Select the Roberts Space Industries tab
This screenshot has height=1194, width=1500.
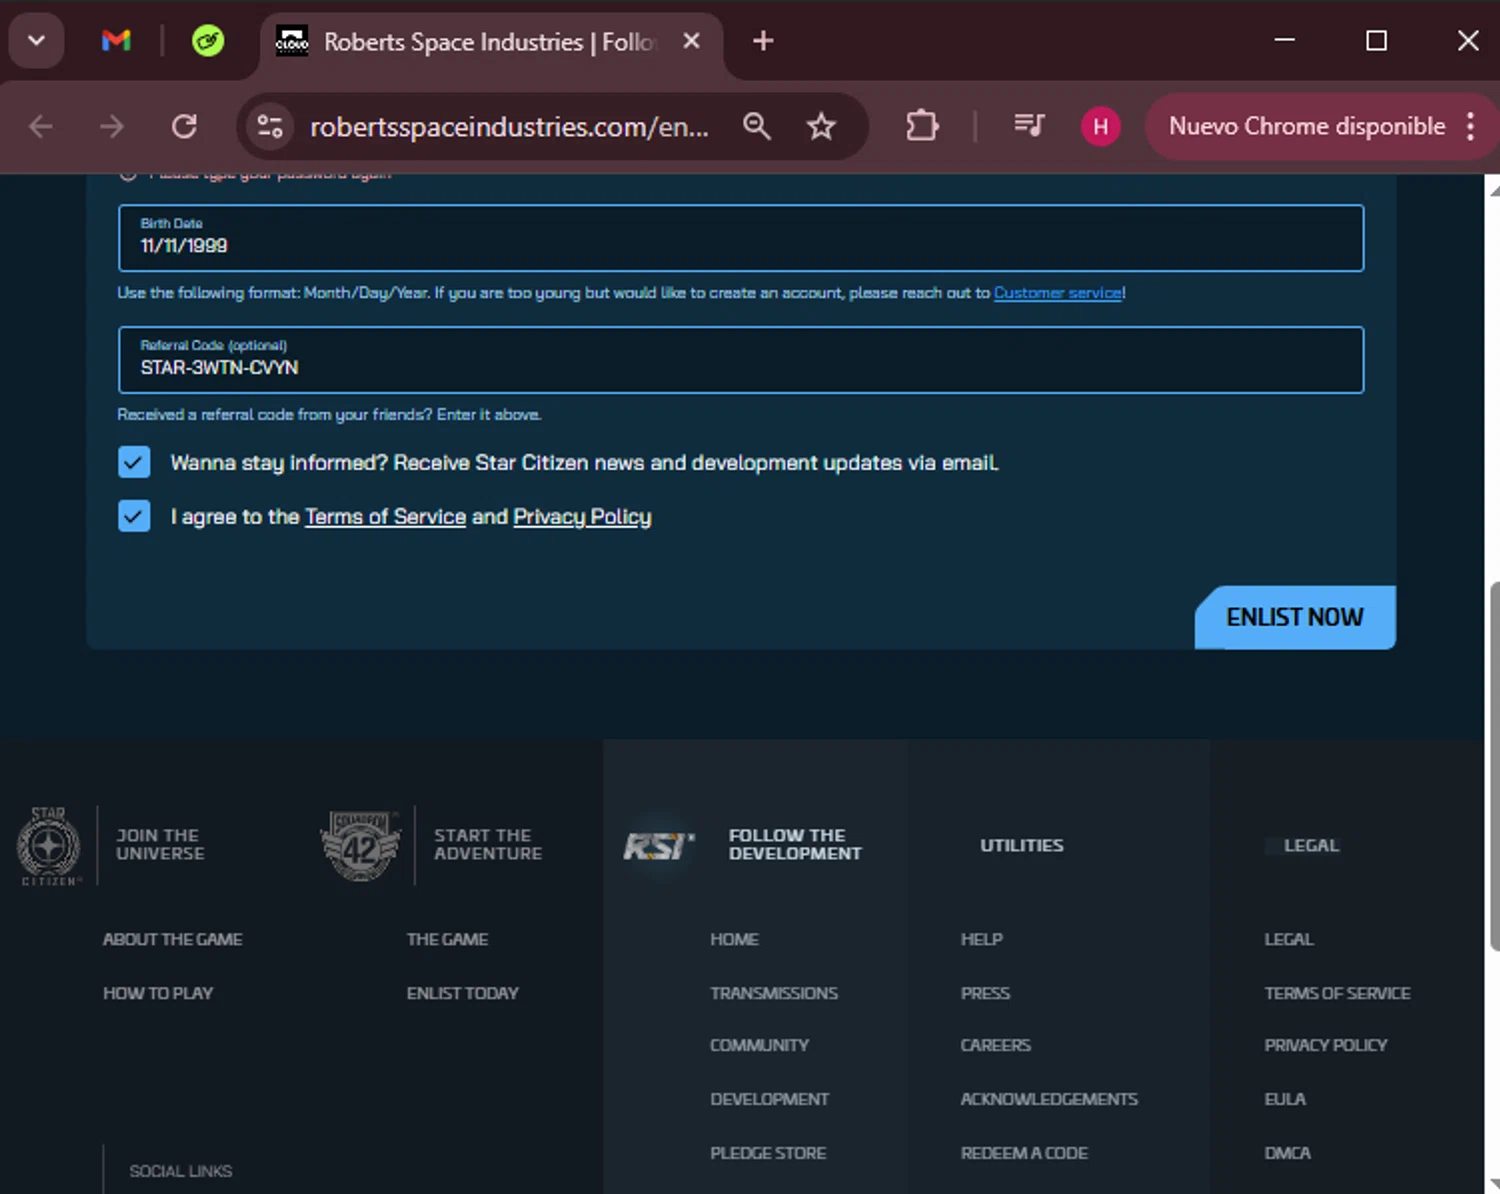490,42
